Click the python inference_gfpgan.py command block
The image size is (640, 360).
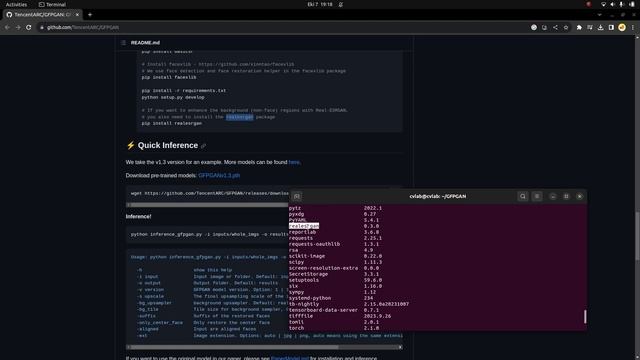[207, 235]
